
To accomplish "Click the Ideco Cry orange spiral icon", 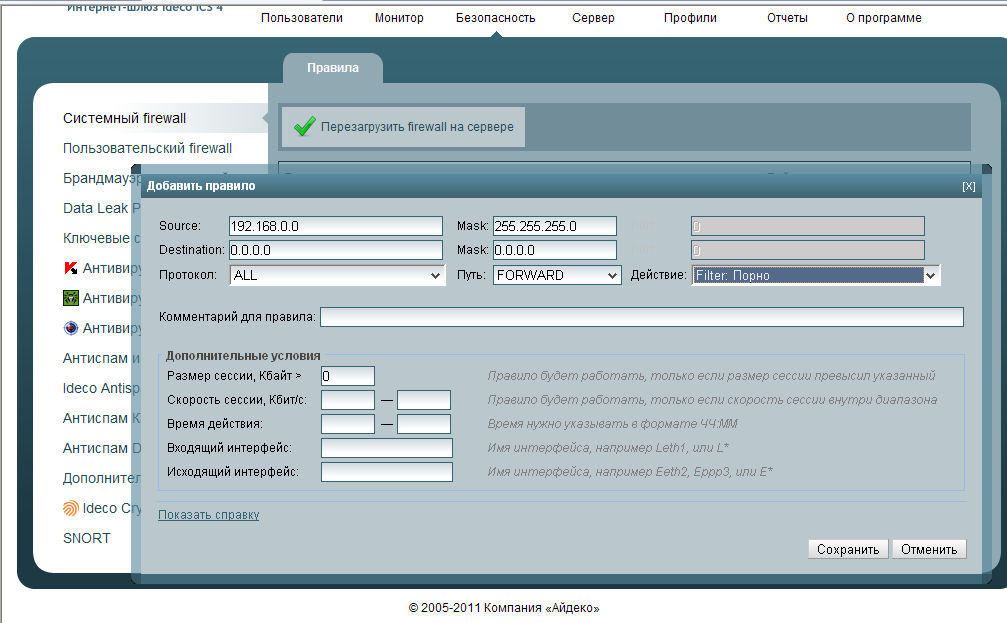I will (71, 508).
